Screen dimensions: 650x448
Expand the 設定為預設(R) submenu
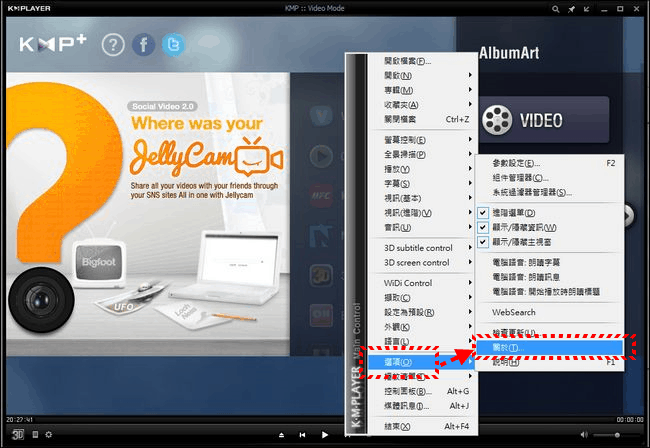[x=423, y=312]
